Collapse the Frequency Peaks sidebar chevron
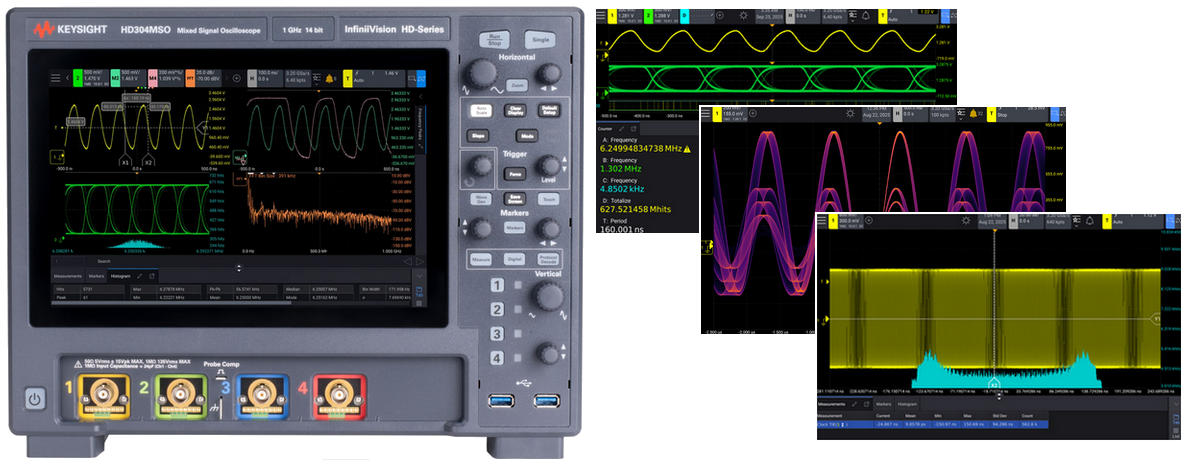The height and width of the screenshot is (464, 1184). [x=421, y=96]
